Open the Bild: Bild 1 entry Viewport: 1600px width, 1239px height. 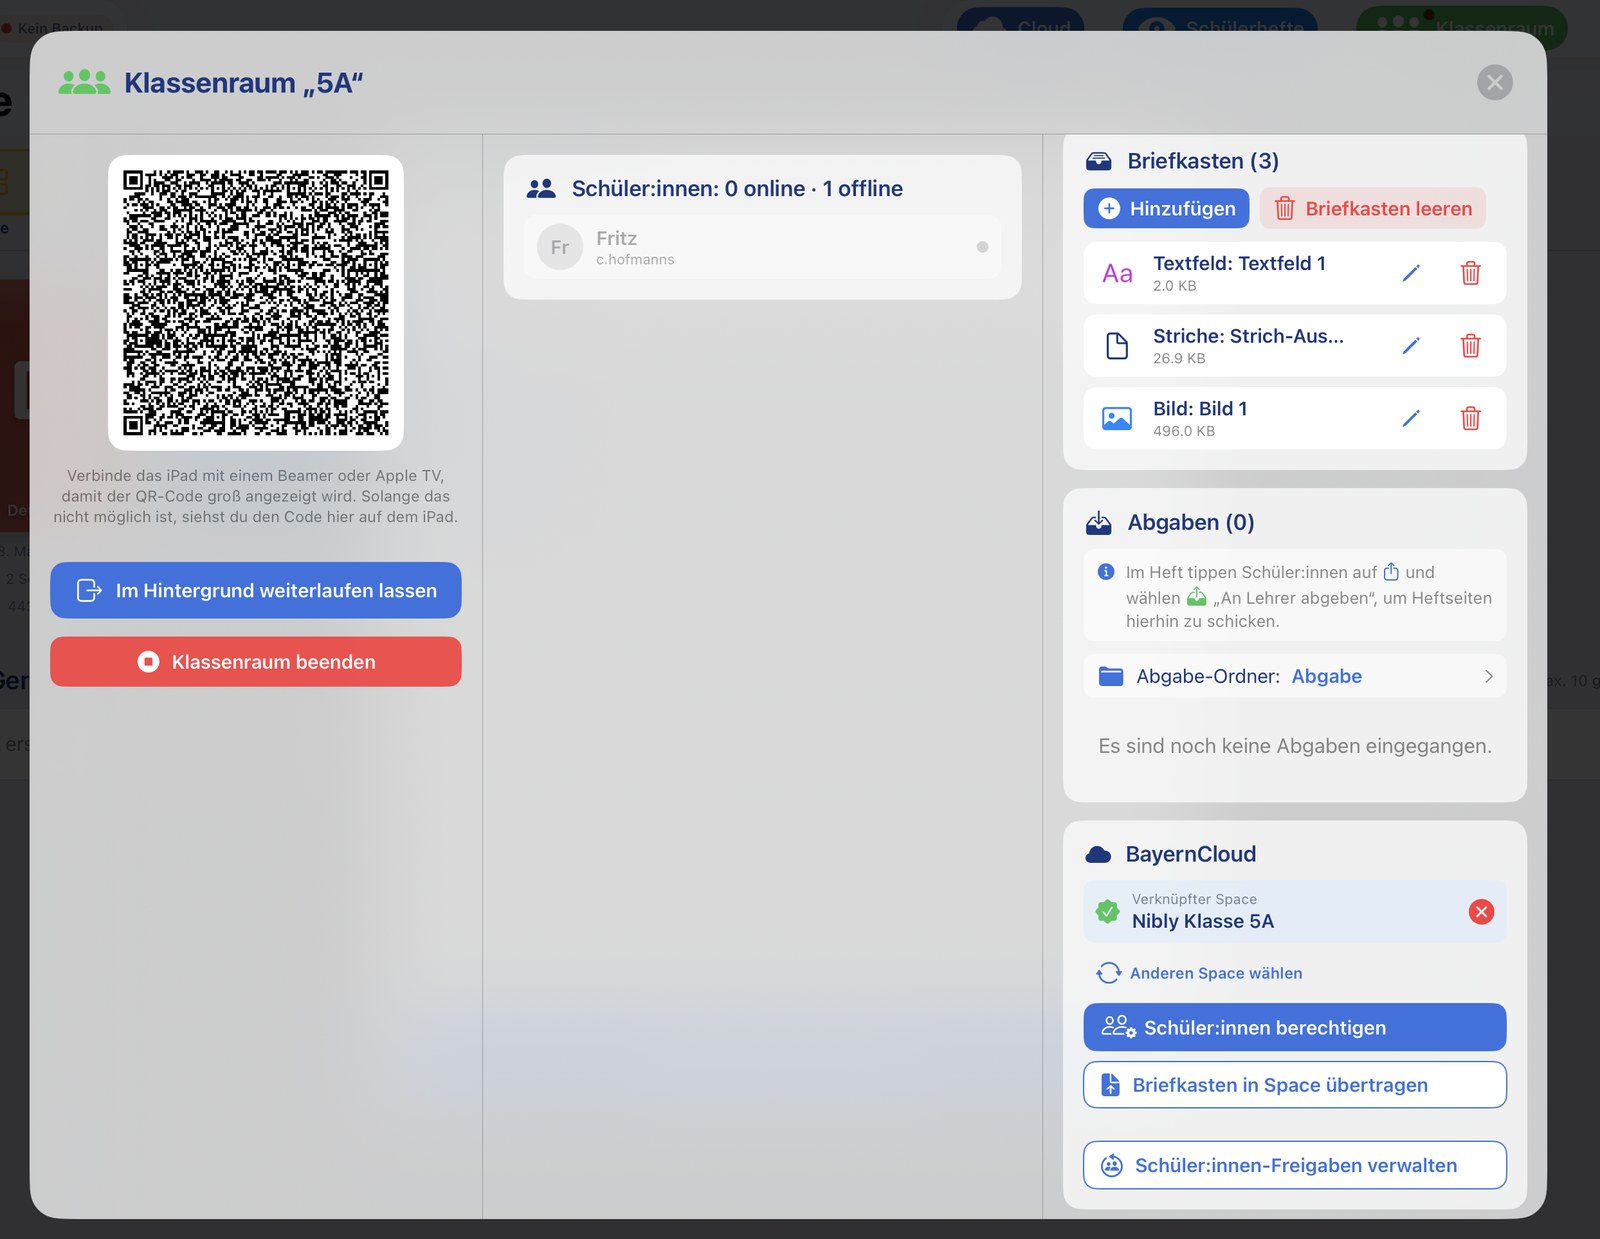pos(1294,418)
